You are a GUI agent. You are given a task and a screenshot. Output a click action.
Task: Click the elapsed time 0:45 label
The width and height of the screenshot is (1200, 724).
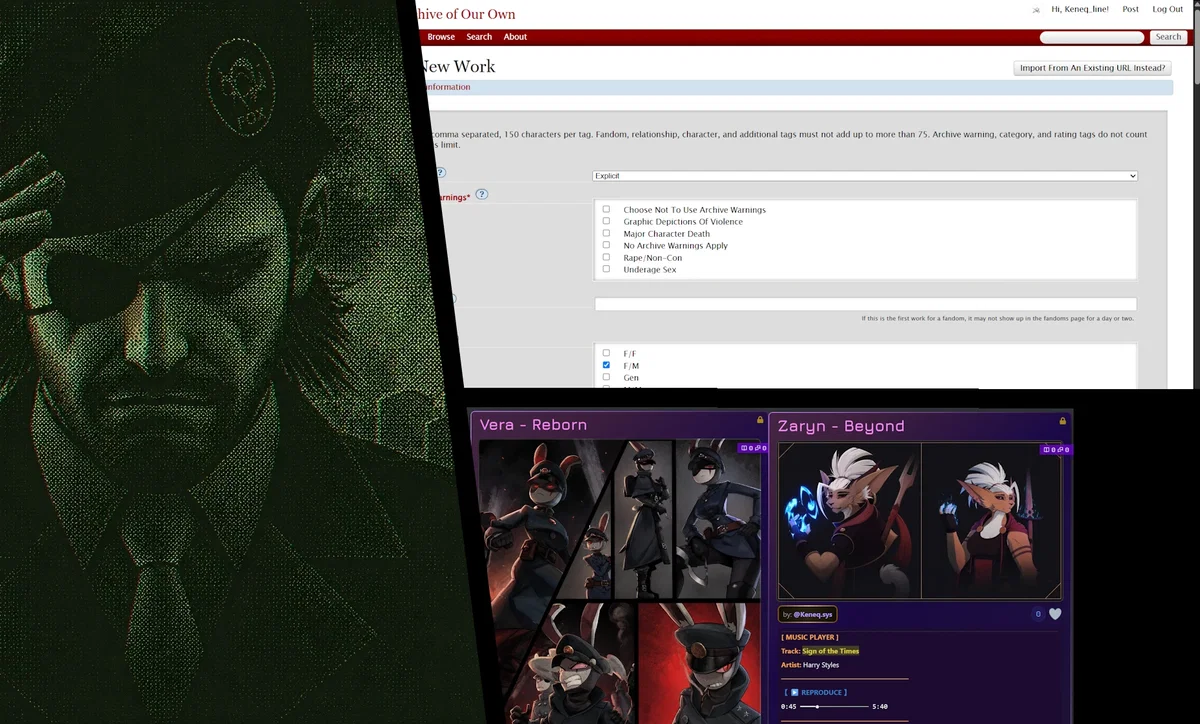pos(788,707)
